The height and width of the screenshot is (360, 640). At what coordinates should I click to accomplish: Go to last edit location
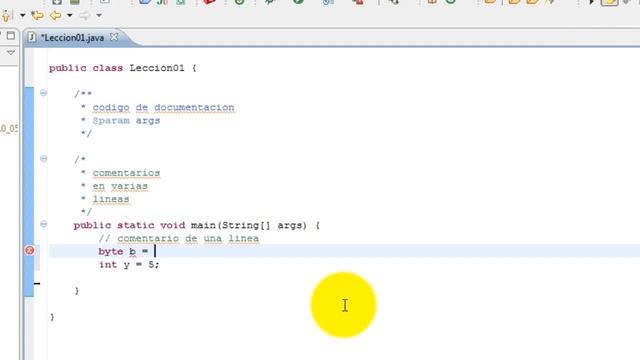point(38,16)
